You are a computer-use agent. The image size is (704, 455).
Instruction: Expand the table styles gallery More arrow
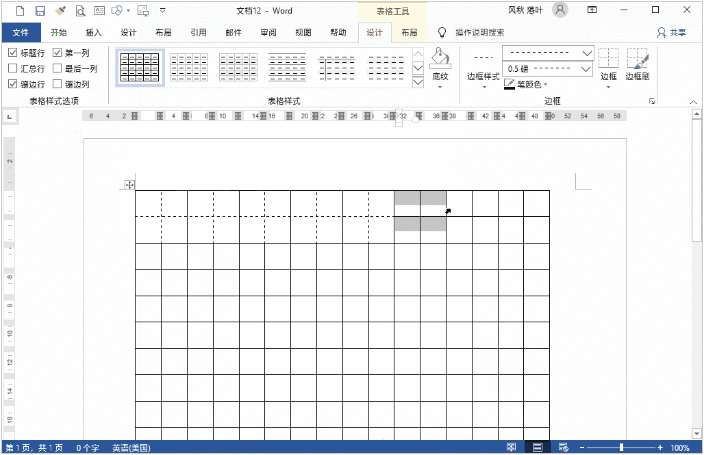(418, 82)
